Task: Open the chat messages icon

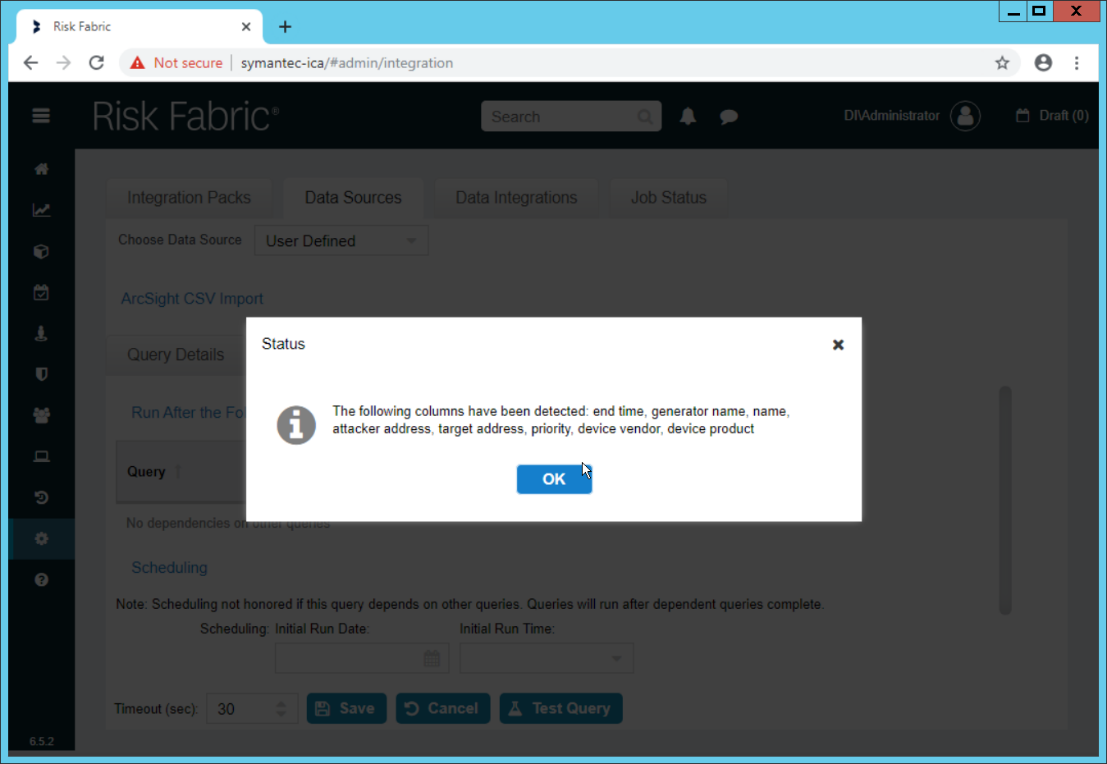Action: point(729,117)
